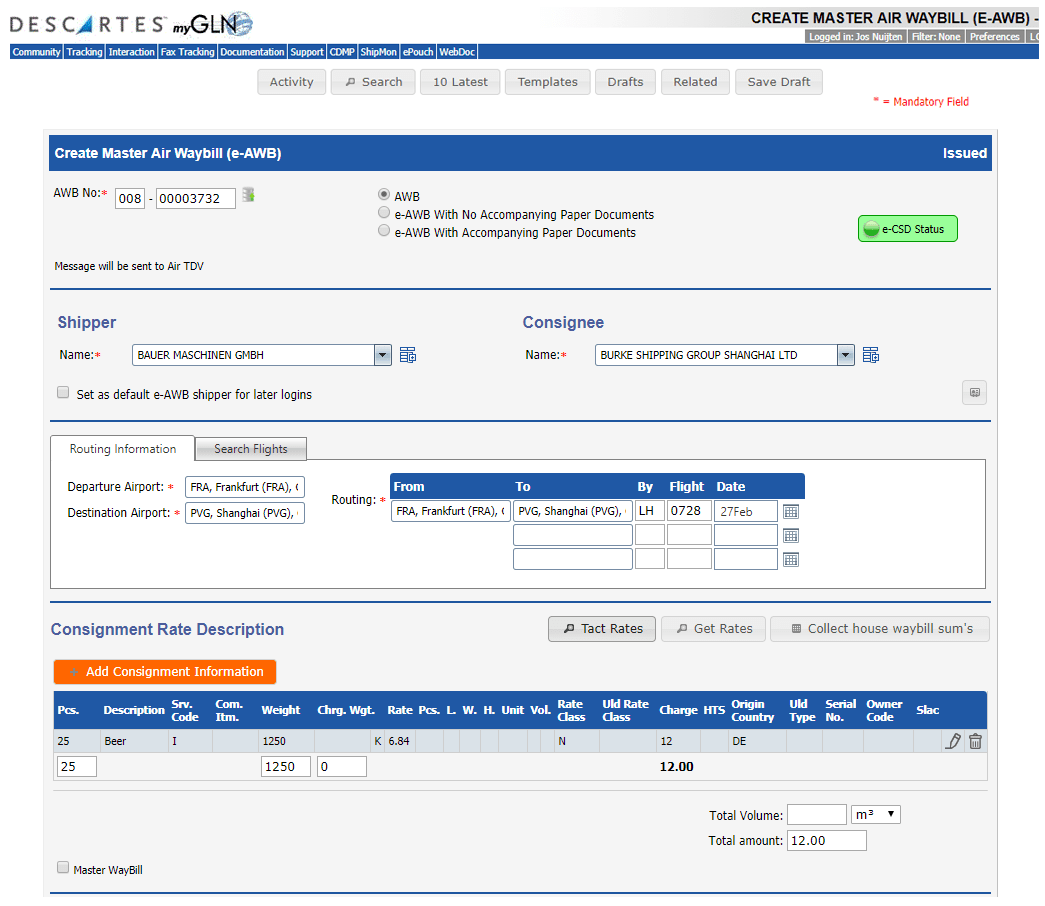Open the Shipper address book icon
Viewport: 1045px width, 906px height.
point(408,355)
